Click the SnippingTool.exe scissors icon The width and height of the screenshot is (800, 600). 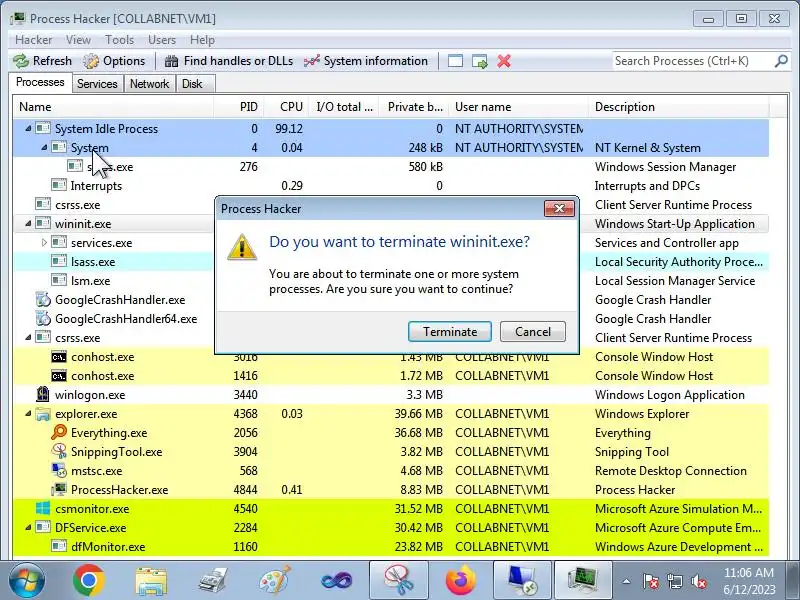[59, 452]
